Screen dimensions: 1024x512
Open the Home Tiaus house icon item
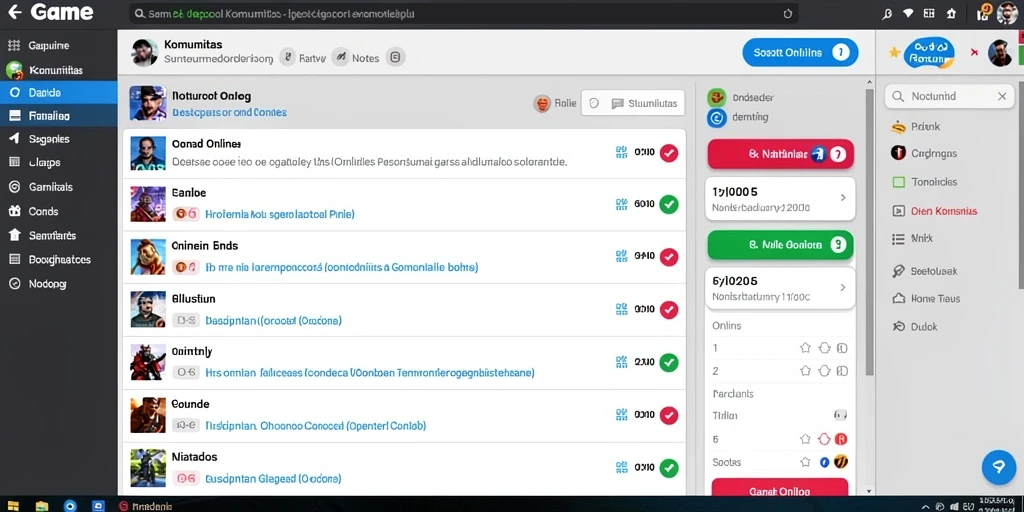(899, 298)
